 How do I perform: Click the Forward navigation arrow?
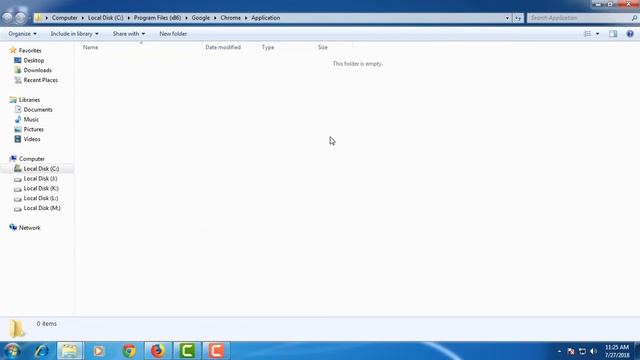point(20,18)
